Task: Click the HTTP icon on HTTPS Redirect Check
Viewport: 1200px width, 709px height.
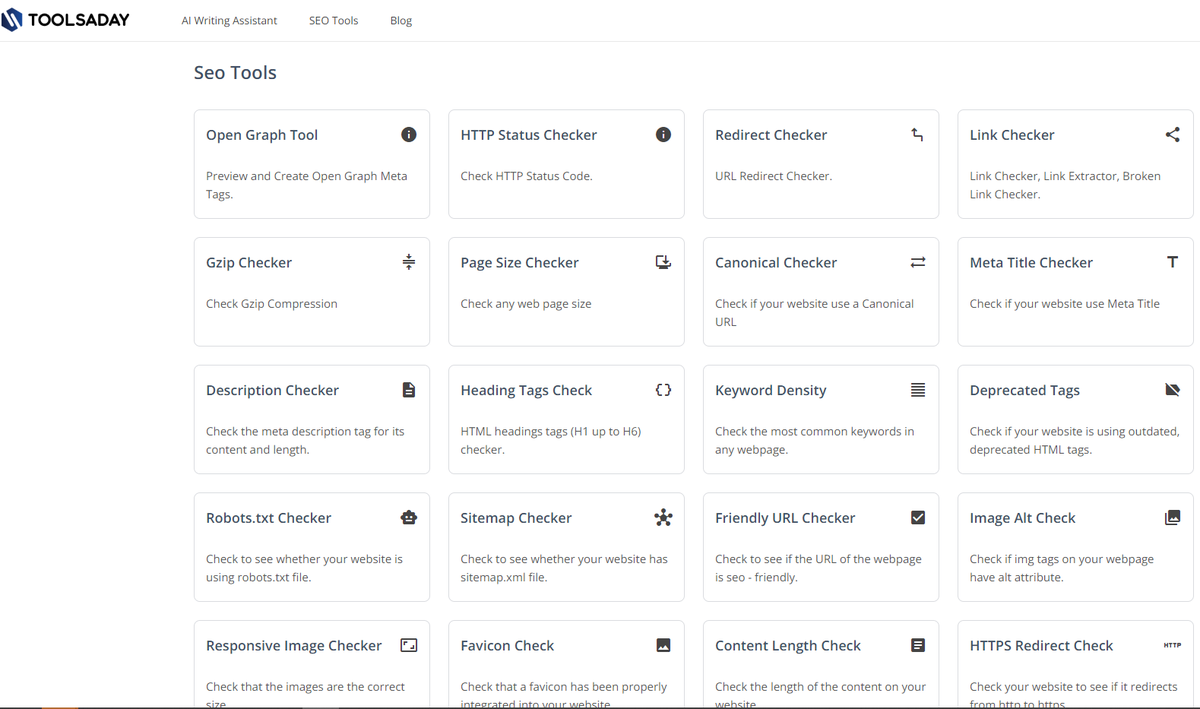Action: (x=1173, y=645)
